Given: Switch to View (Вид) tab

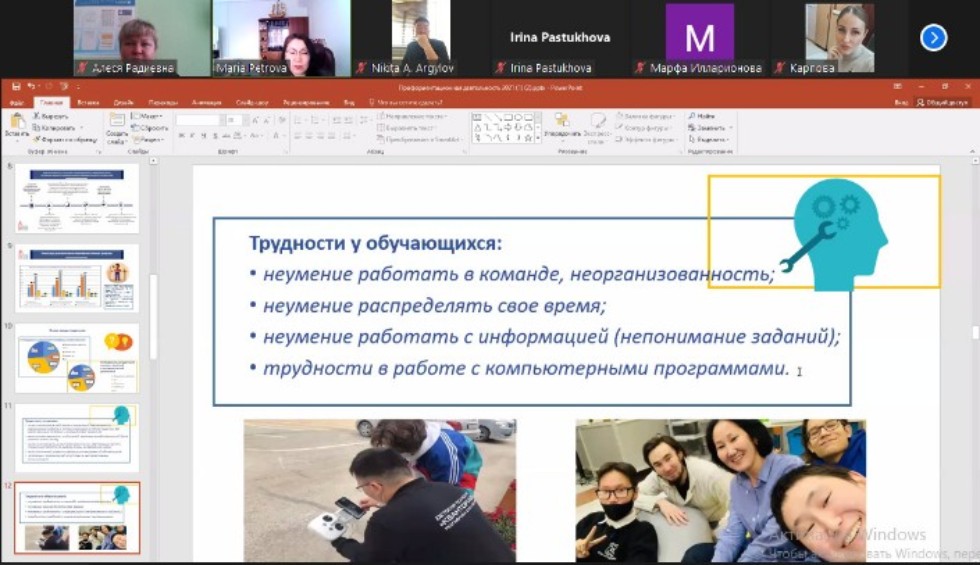Looking at the screenshot, I should click(349, 102).
